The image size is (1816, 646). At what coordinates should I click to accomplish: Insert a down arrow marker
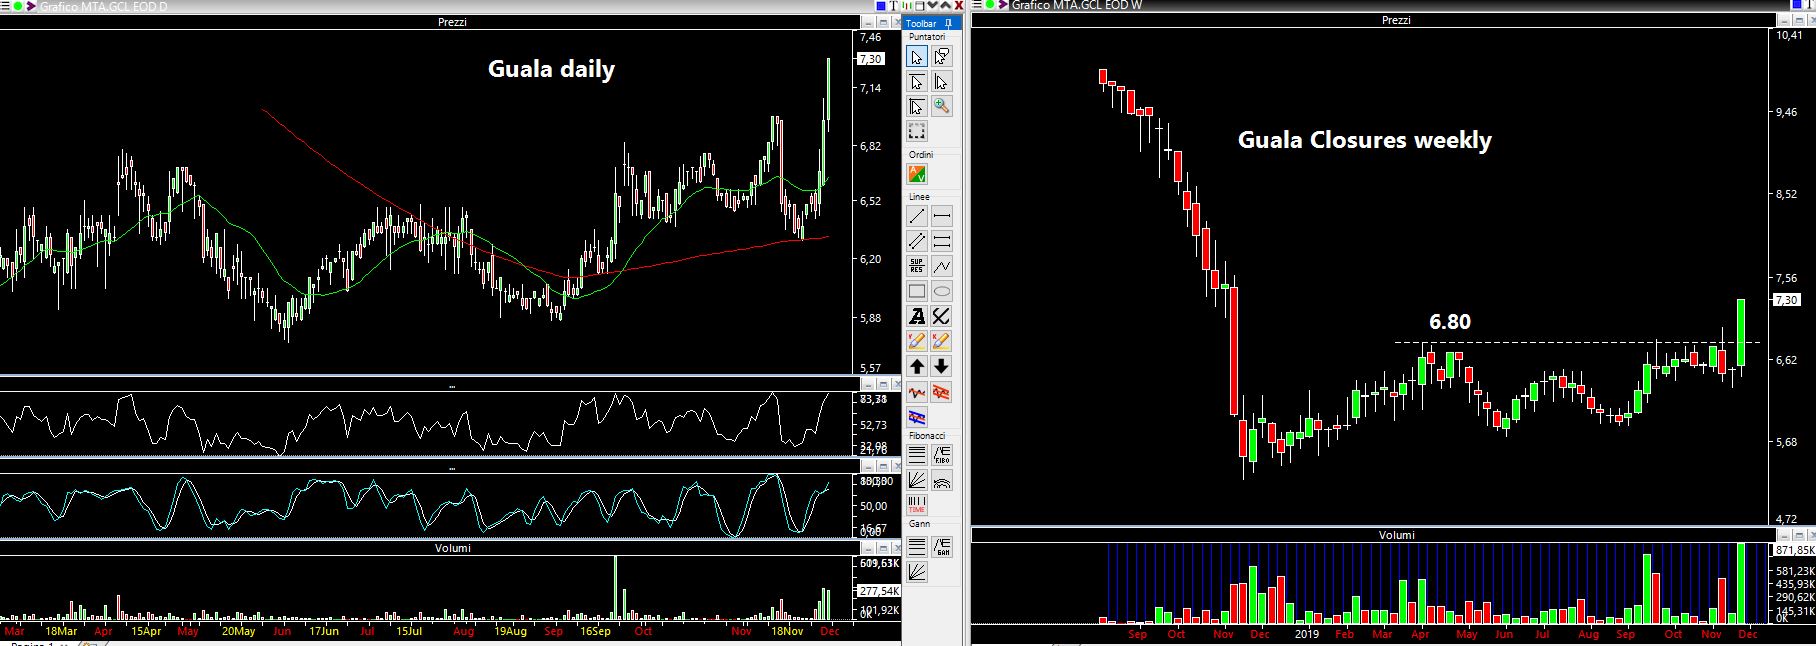tap(941, 366)
